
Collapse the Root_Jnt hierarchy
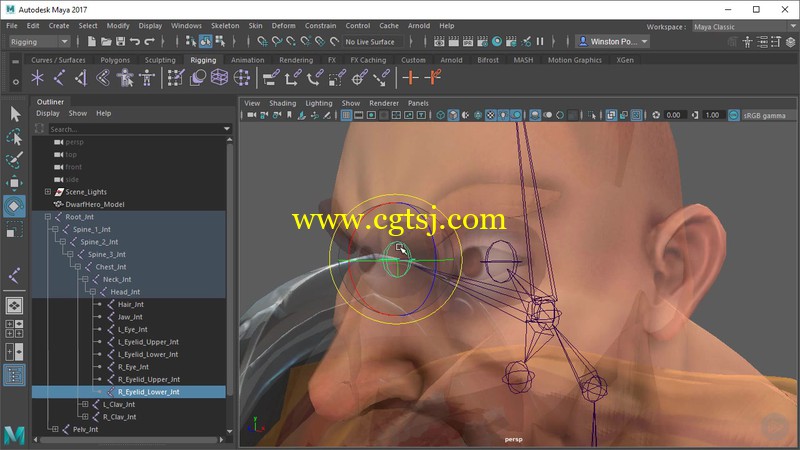coord(47,217)
